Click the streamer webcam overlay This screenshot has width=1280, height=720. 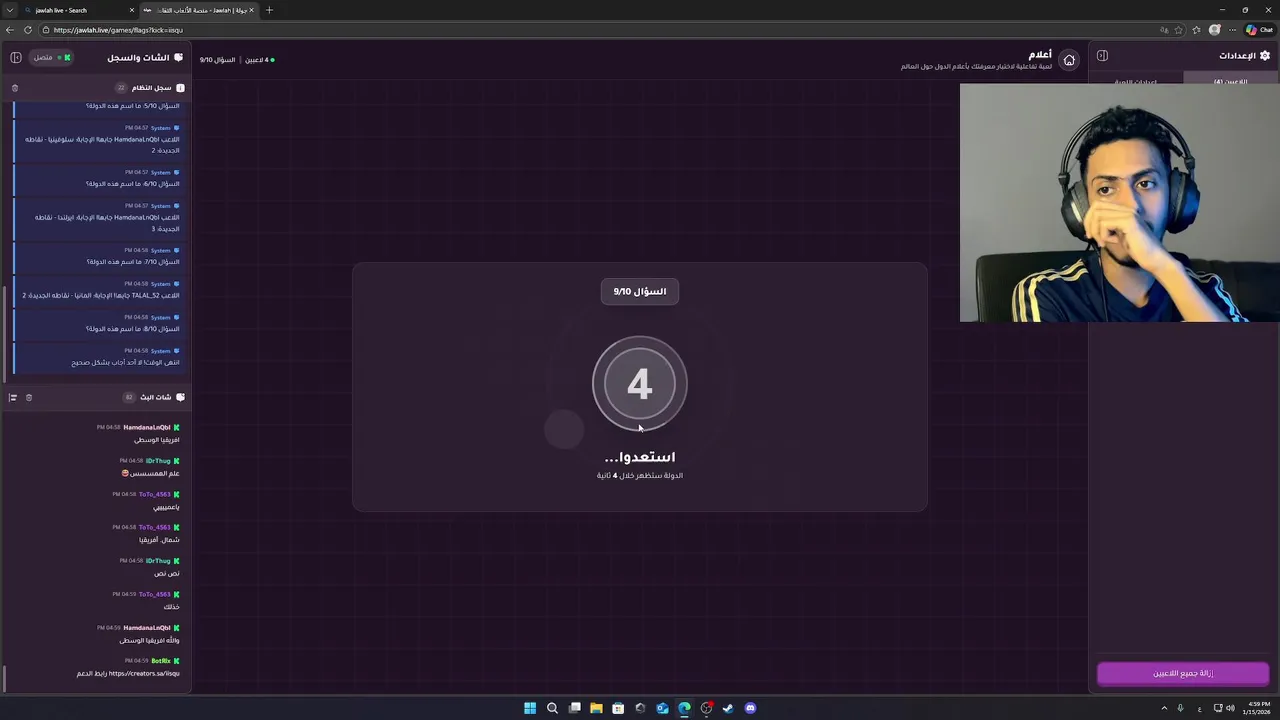click(1119, 203)
